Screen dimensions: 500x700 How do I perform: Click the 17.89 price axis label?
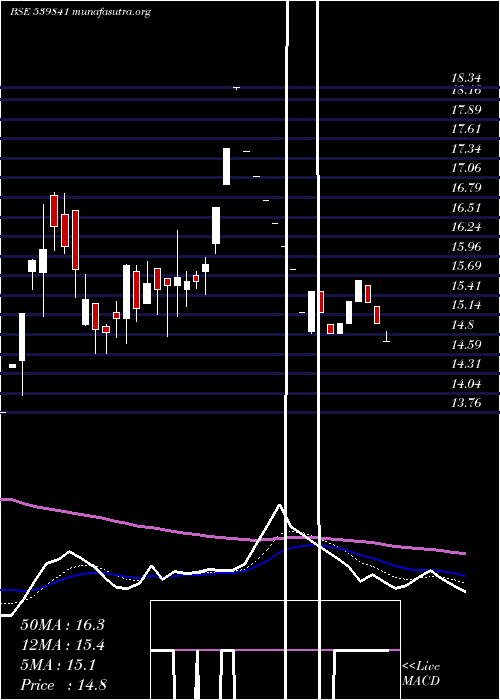pyautogui.click(x=466, y=109)
